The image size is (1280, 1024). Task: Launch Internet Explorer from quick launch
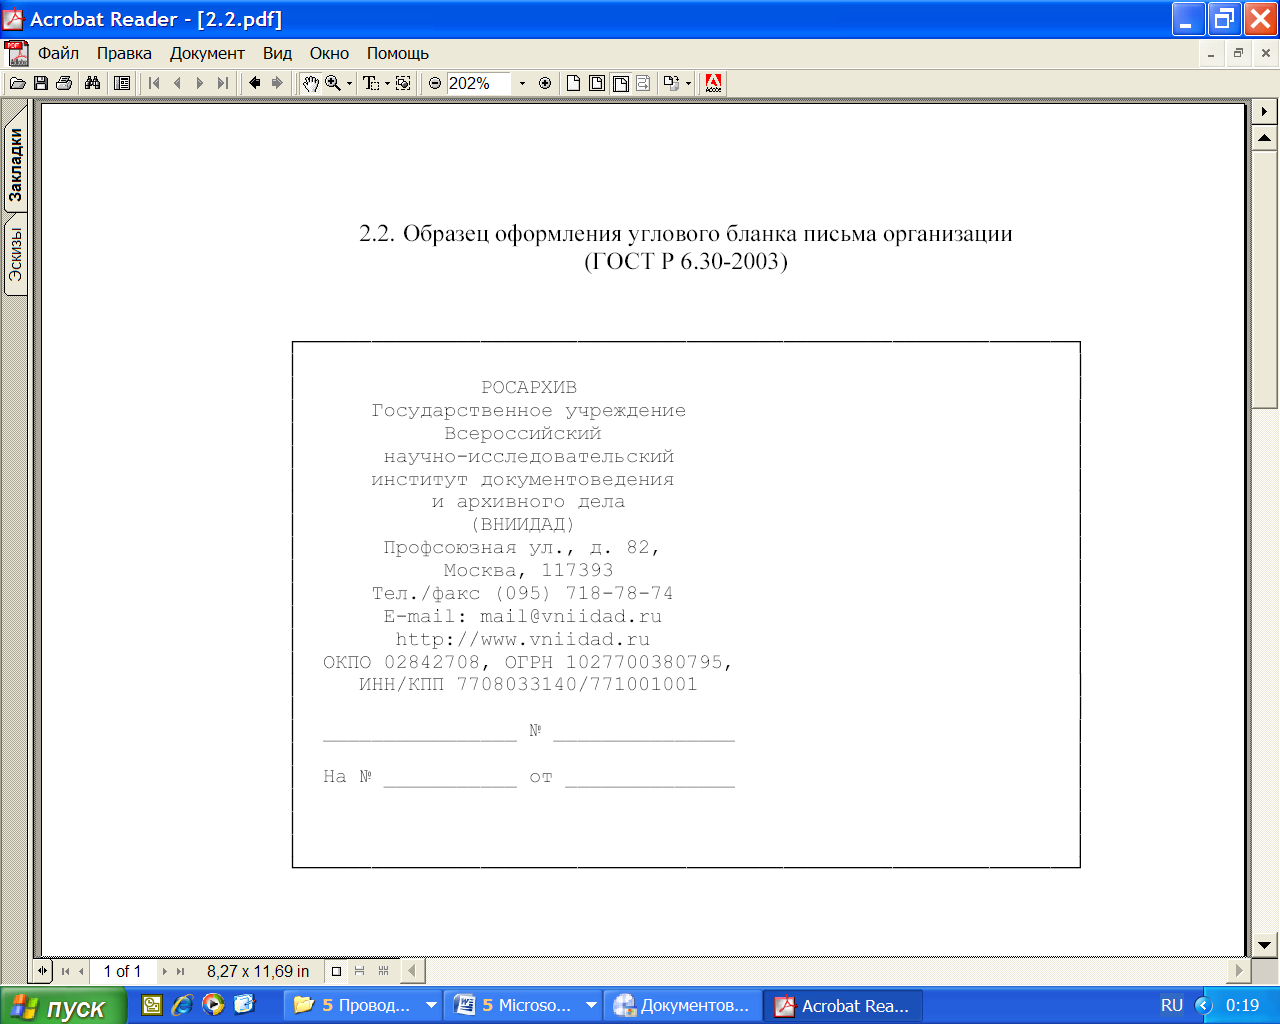182,1005
